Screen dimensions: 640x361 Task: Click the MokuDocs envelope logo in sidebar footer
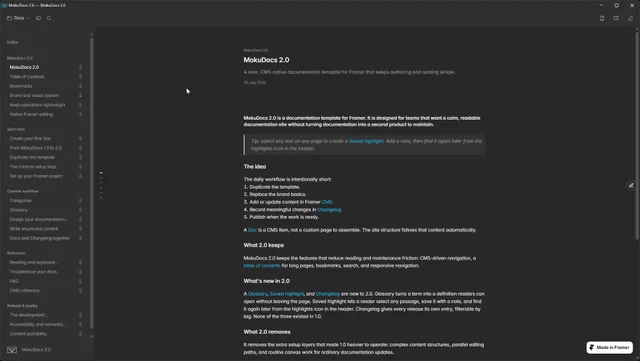click(12, 350)
